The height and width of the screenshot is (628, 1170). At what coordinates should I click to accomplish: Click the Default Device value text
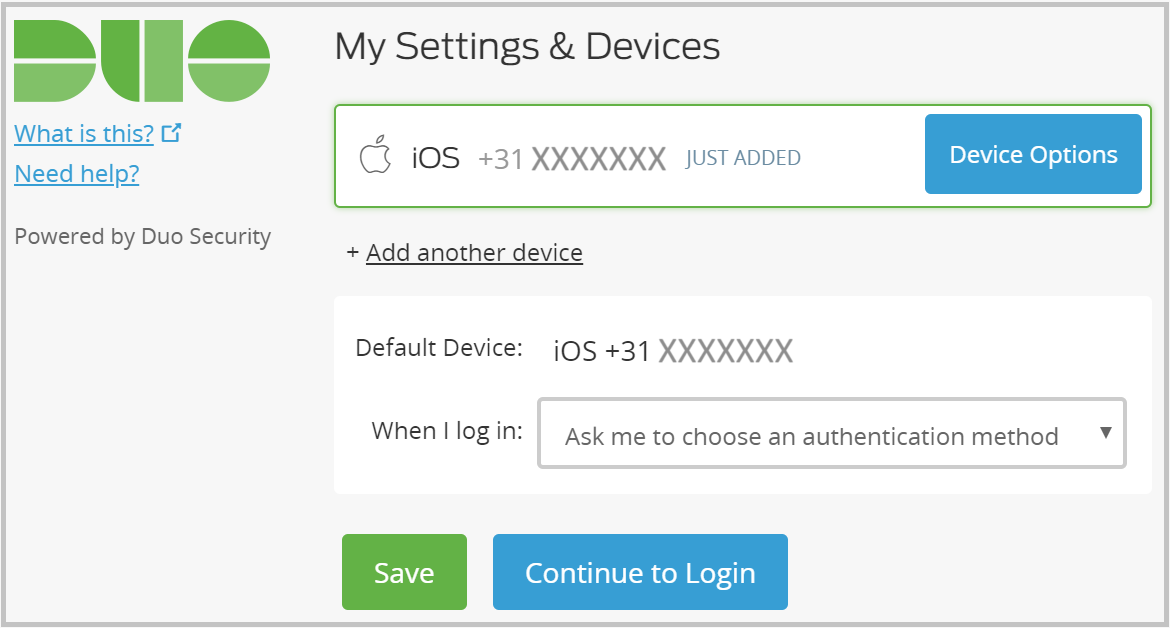tap(673, 349)
